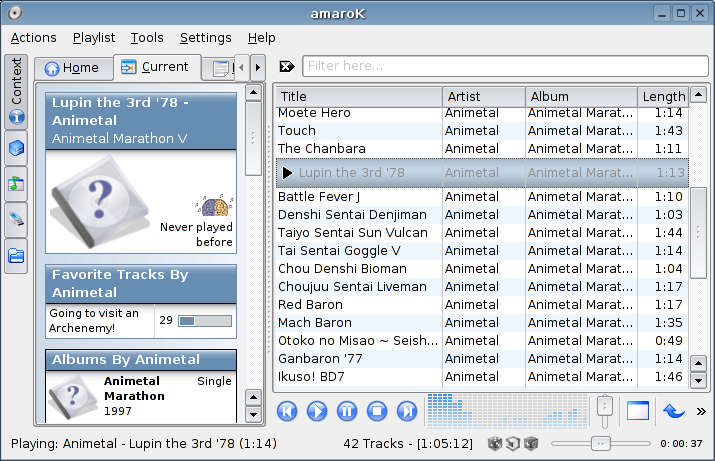Switch to Current context tab

coord(157,67)
